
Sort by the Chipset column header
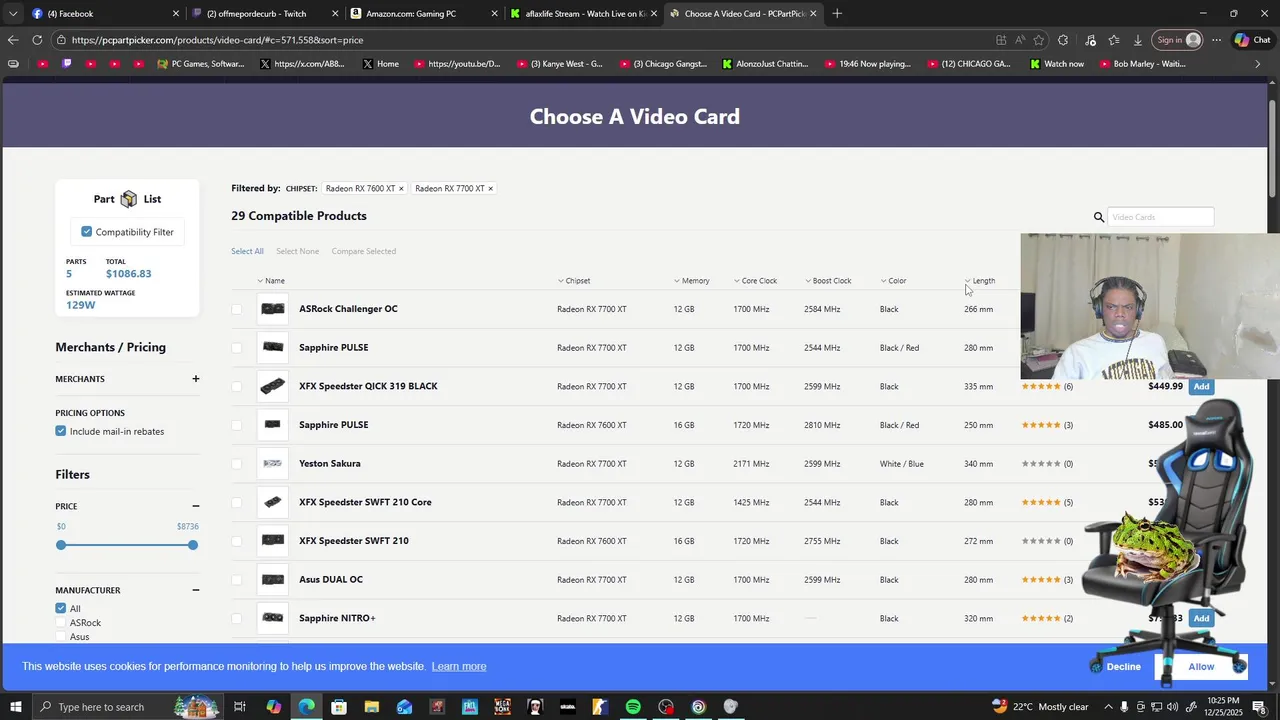coord(574,281)
